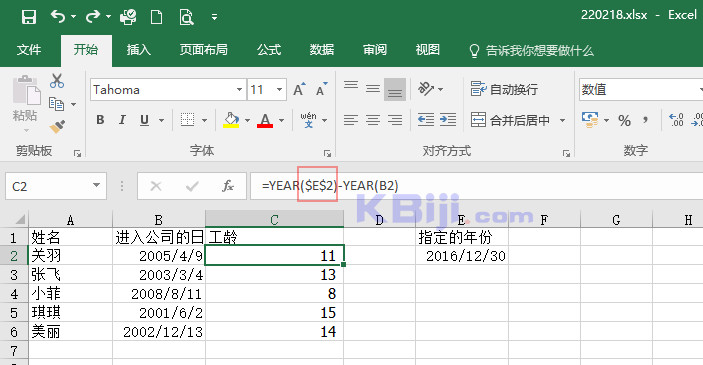Click the Accounting Number Format icon
The height and width of the screenshot is (365, 703).
[x=590, y=120]
